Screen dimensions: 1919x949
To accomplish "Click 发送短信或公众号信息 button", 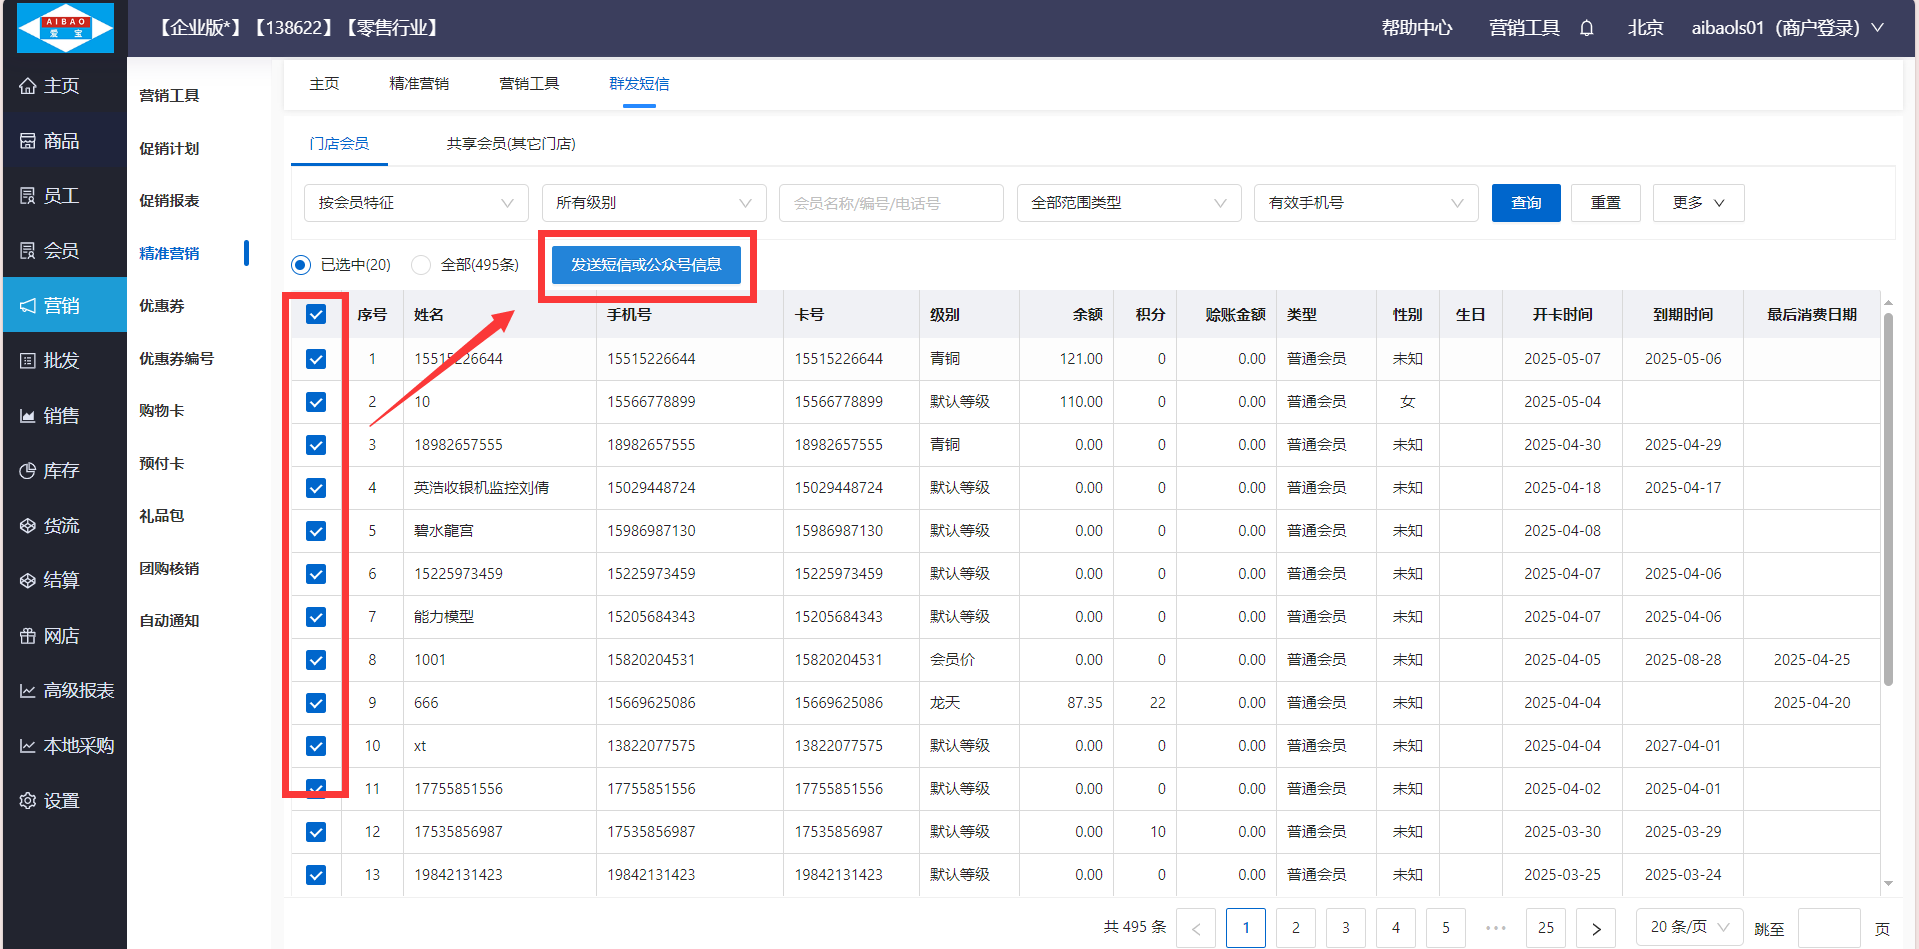I will pyautogui.click(x=646, y=265).
